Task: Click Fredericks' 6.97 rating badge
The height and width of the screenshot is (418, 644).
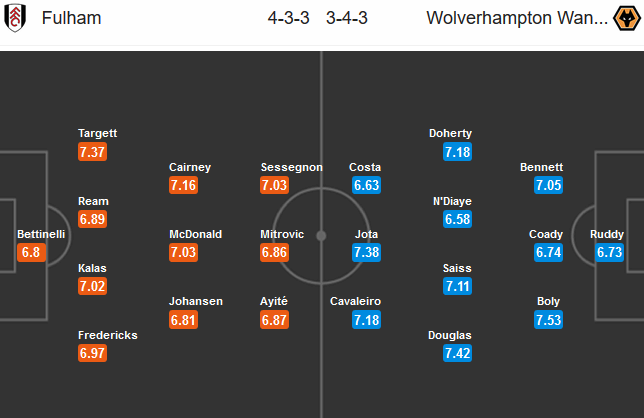Action: coord(92,354)
